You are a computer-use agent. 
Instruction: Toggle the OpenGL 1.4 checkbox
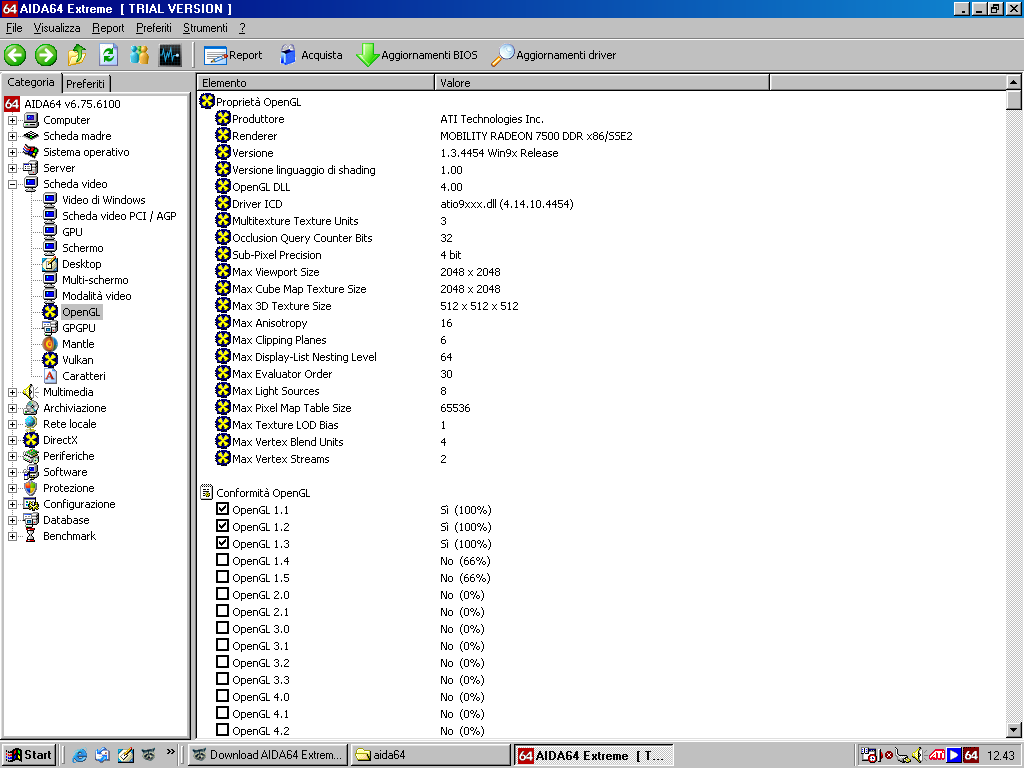tap(223, 560)
